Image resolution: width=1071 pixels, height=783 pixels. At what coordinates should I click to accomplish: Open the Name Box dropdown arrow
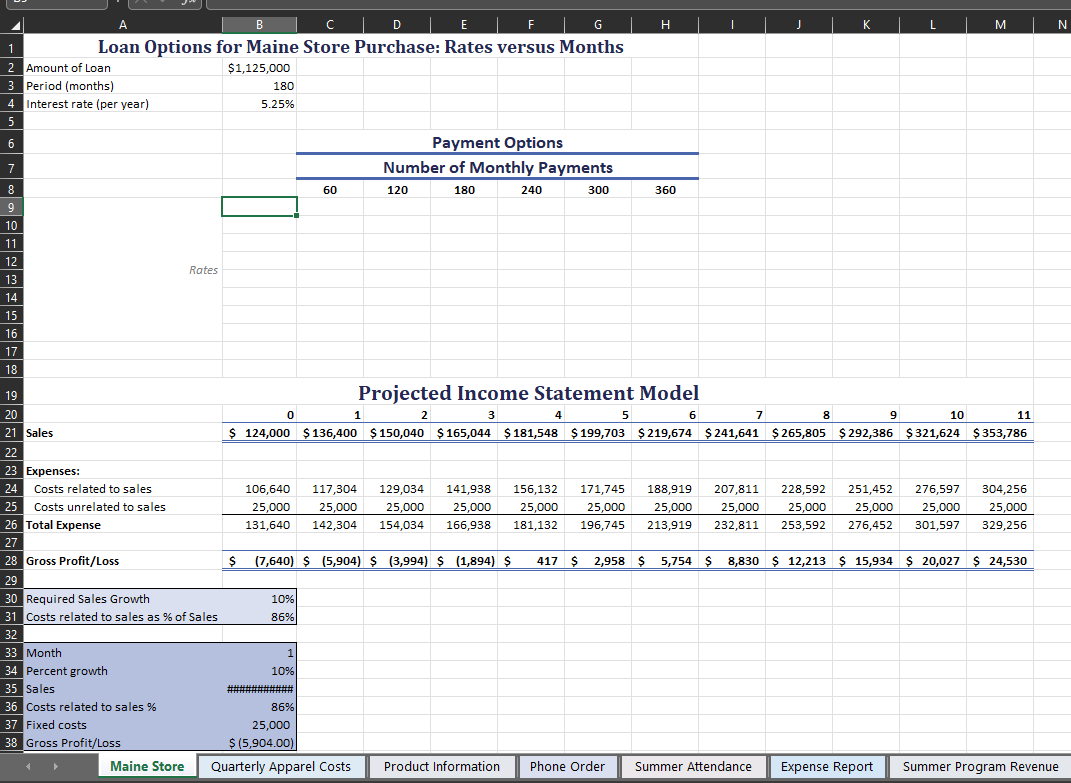[x=118, y=4]
